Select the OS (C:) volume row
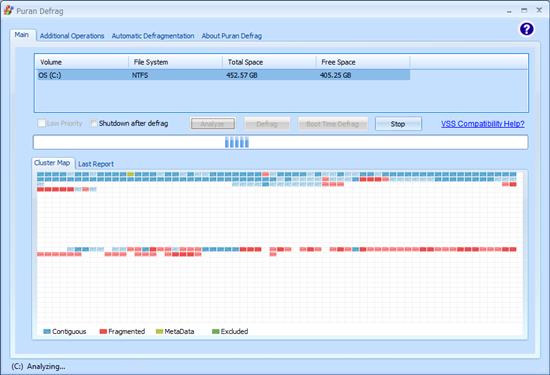550x375 pixels. (223, 75)
